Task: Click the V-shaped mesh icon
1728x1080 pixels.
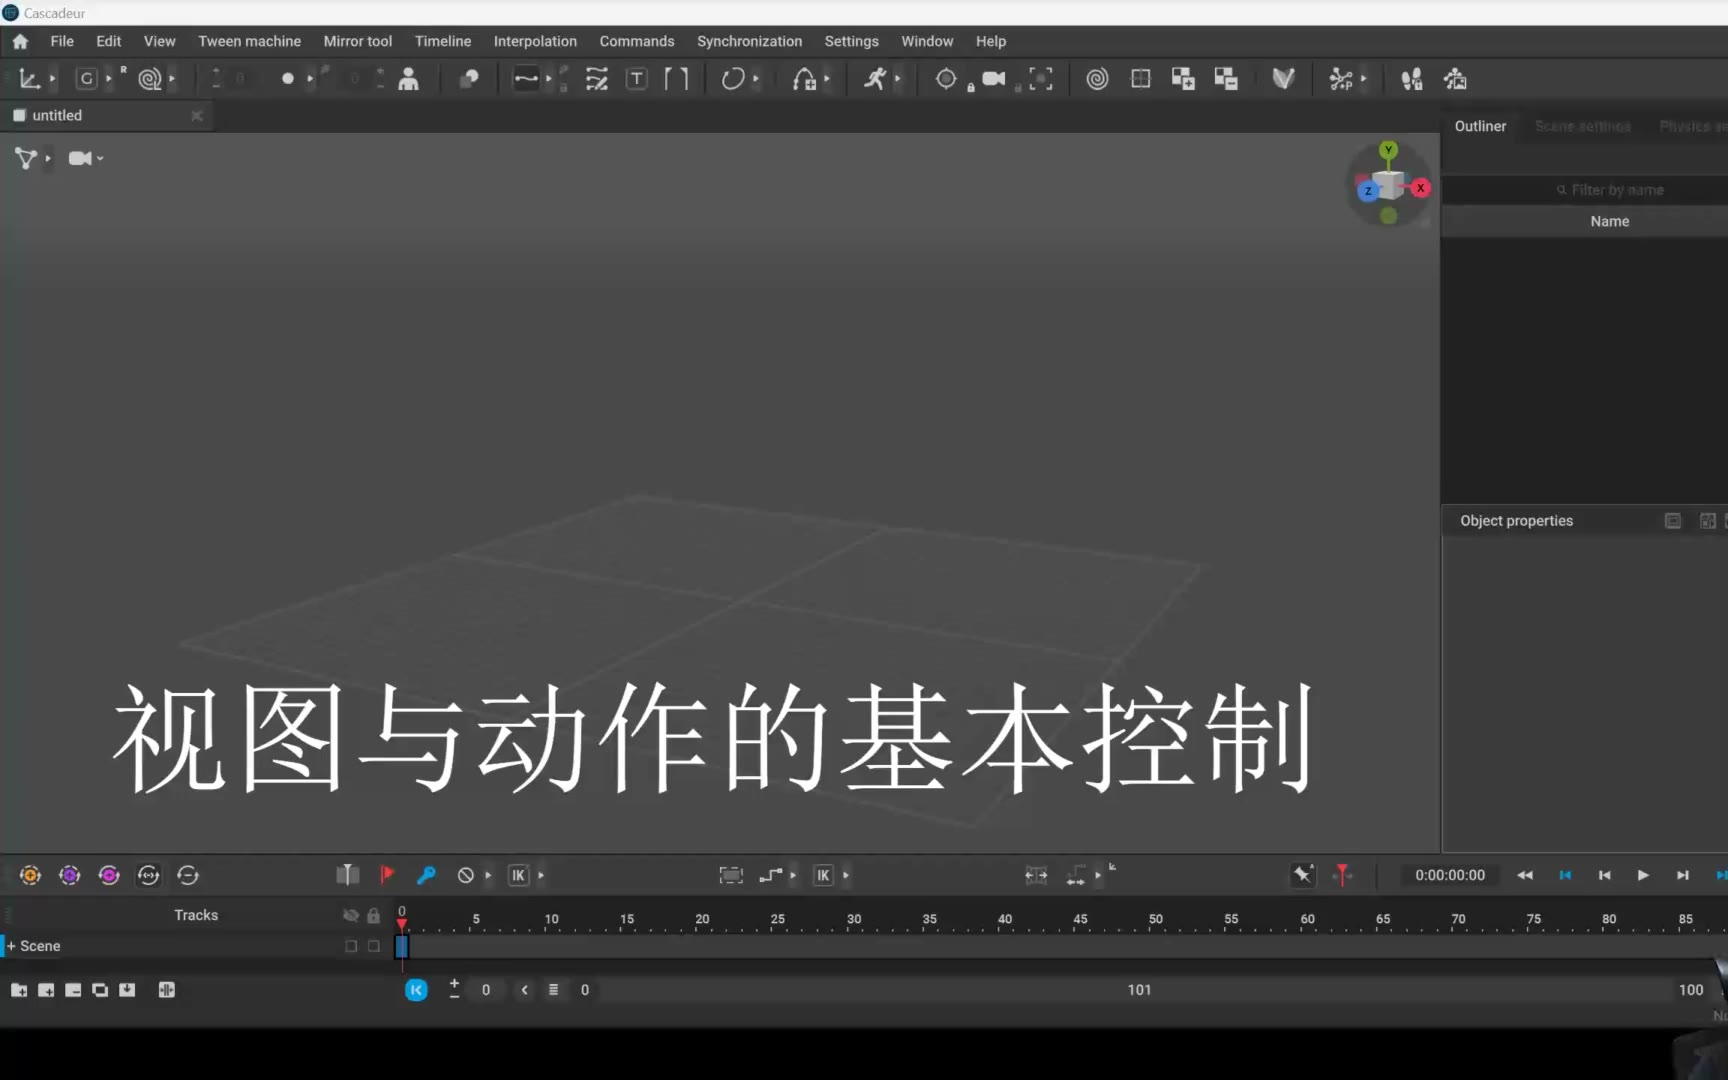Action: pos(1283,79)
